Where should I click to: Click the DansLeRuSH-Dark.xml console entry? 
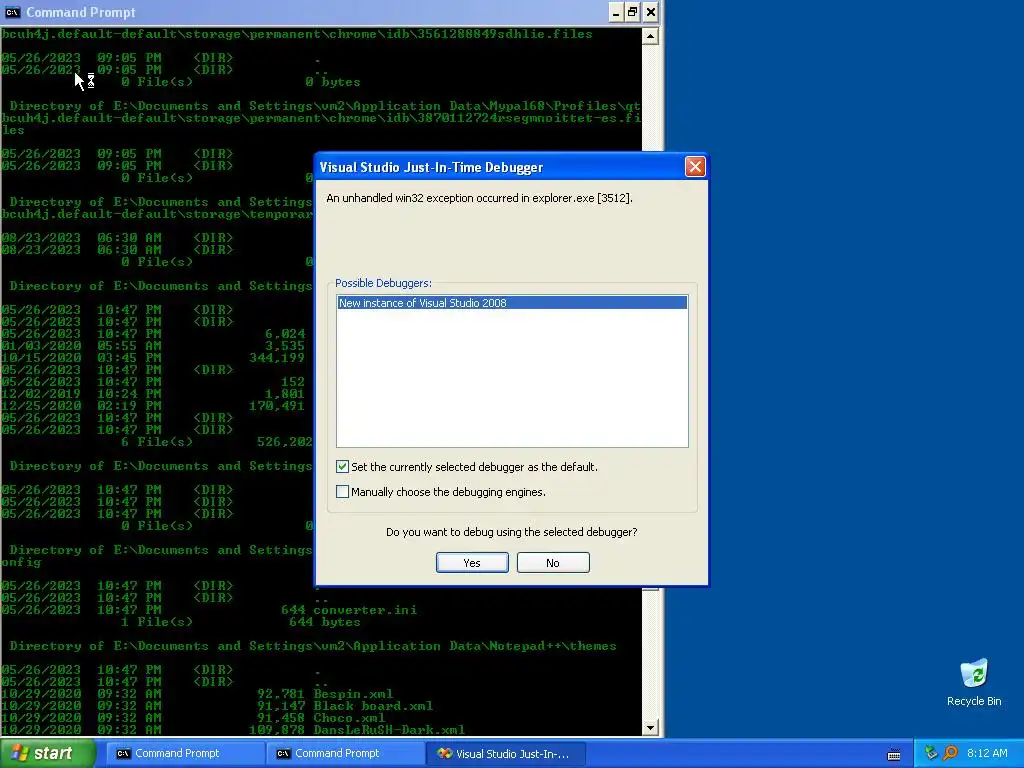(389, 729)
